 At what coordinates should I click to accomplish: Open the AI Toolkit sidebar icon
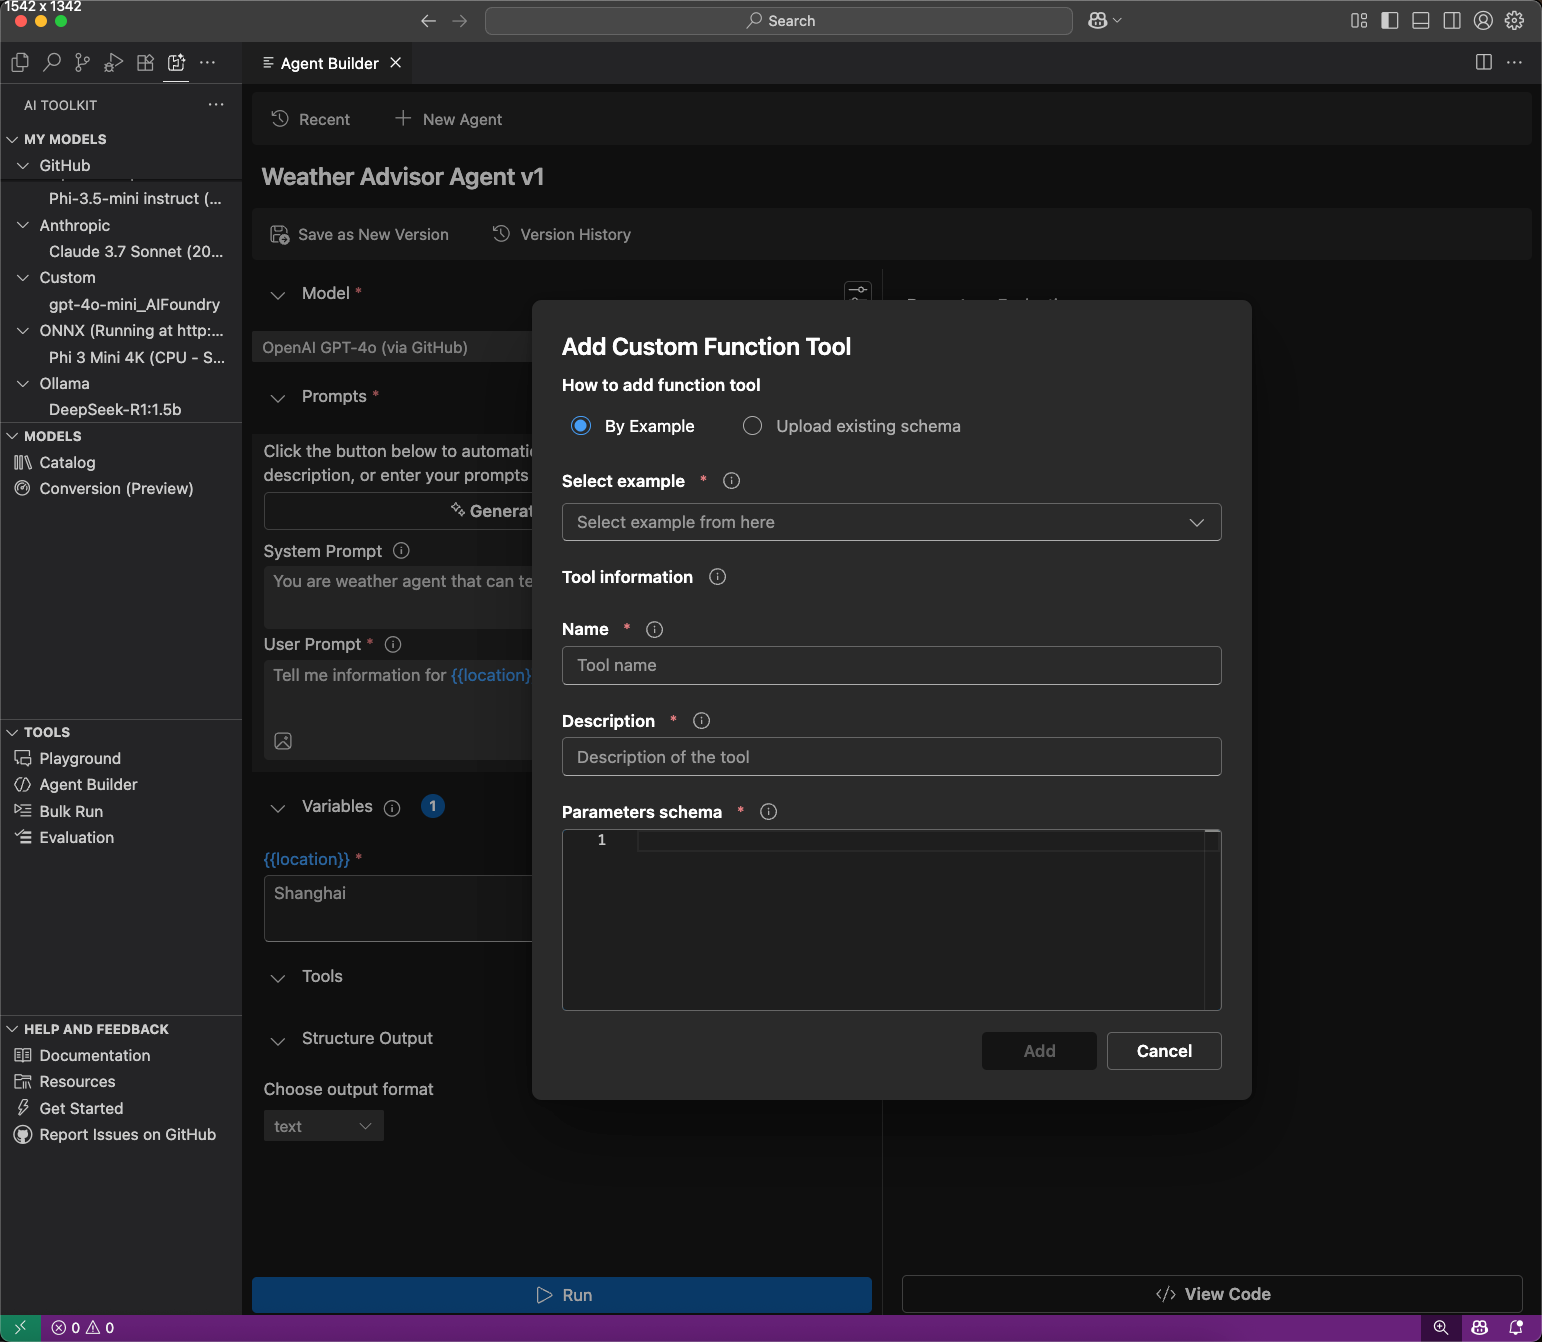[177, 62]
